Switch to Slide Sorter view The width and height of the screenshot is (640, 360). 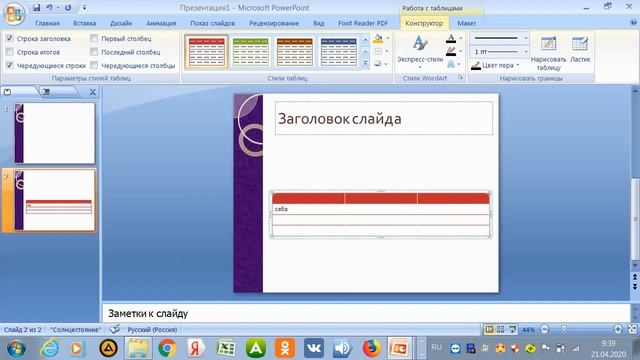click(500, 329)
